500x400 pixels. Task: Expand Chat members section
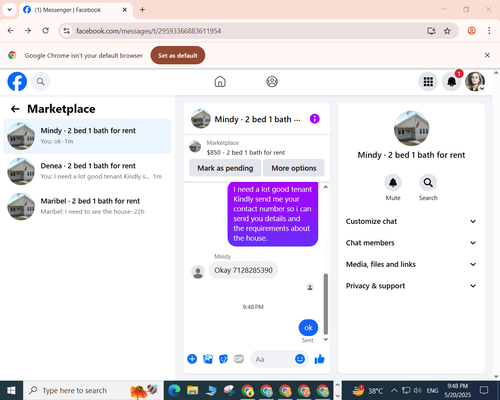(411, 243)
